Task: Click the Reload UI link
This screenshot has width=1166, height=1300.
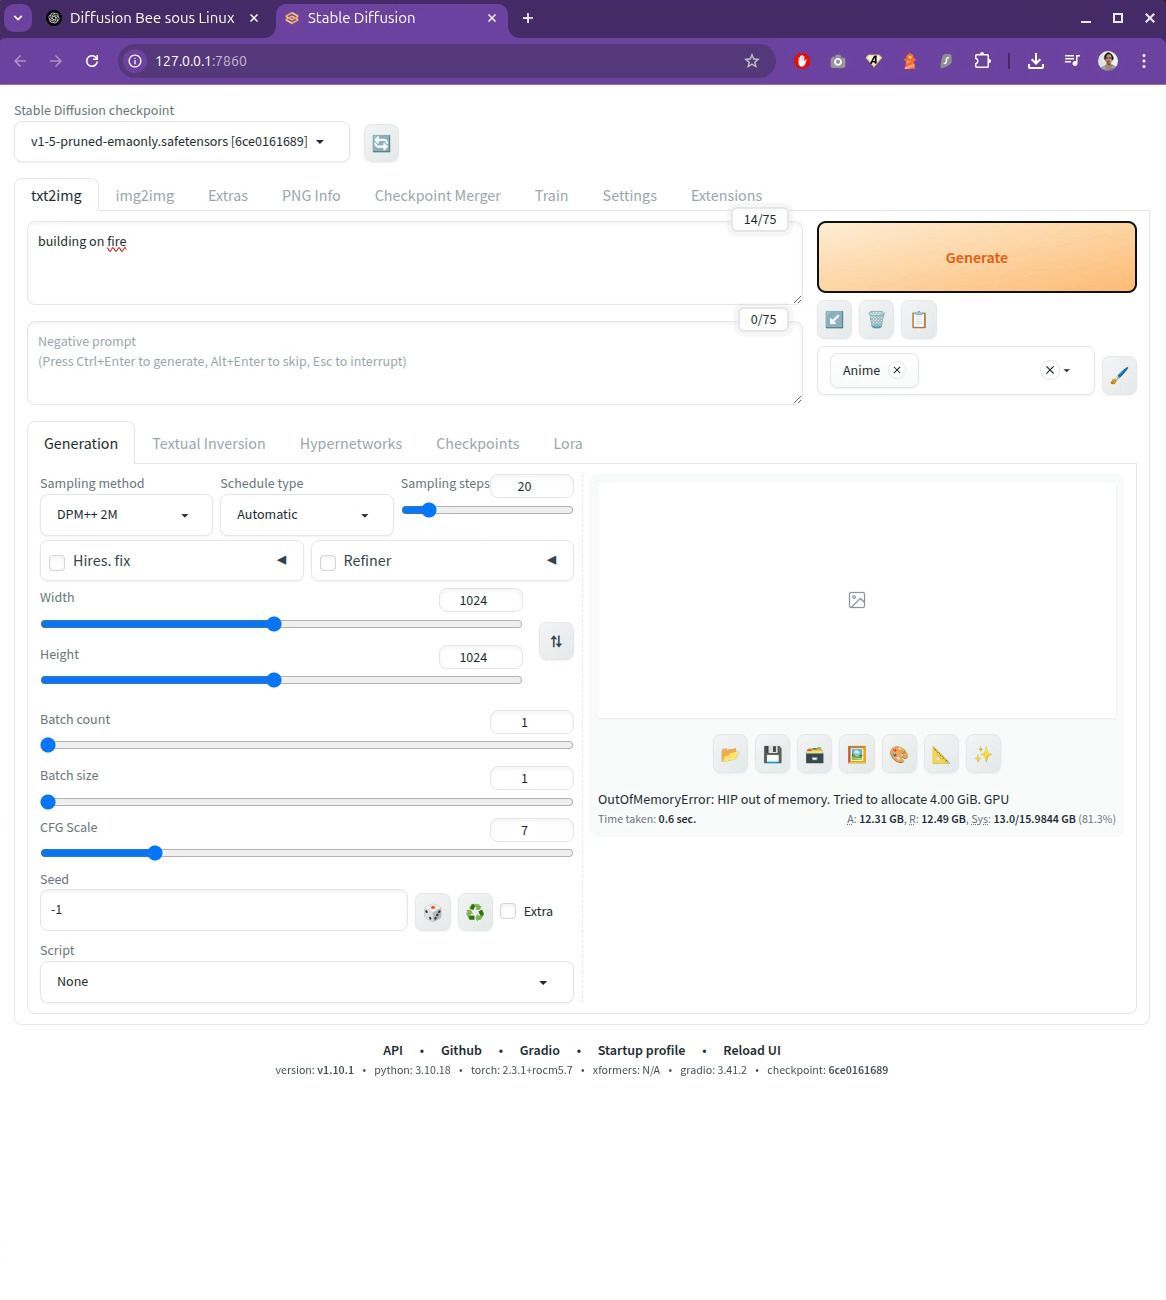Action: 751,1050
